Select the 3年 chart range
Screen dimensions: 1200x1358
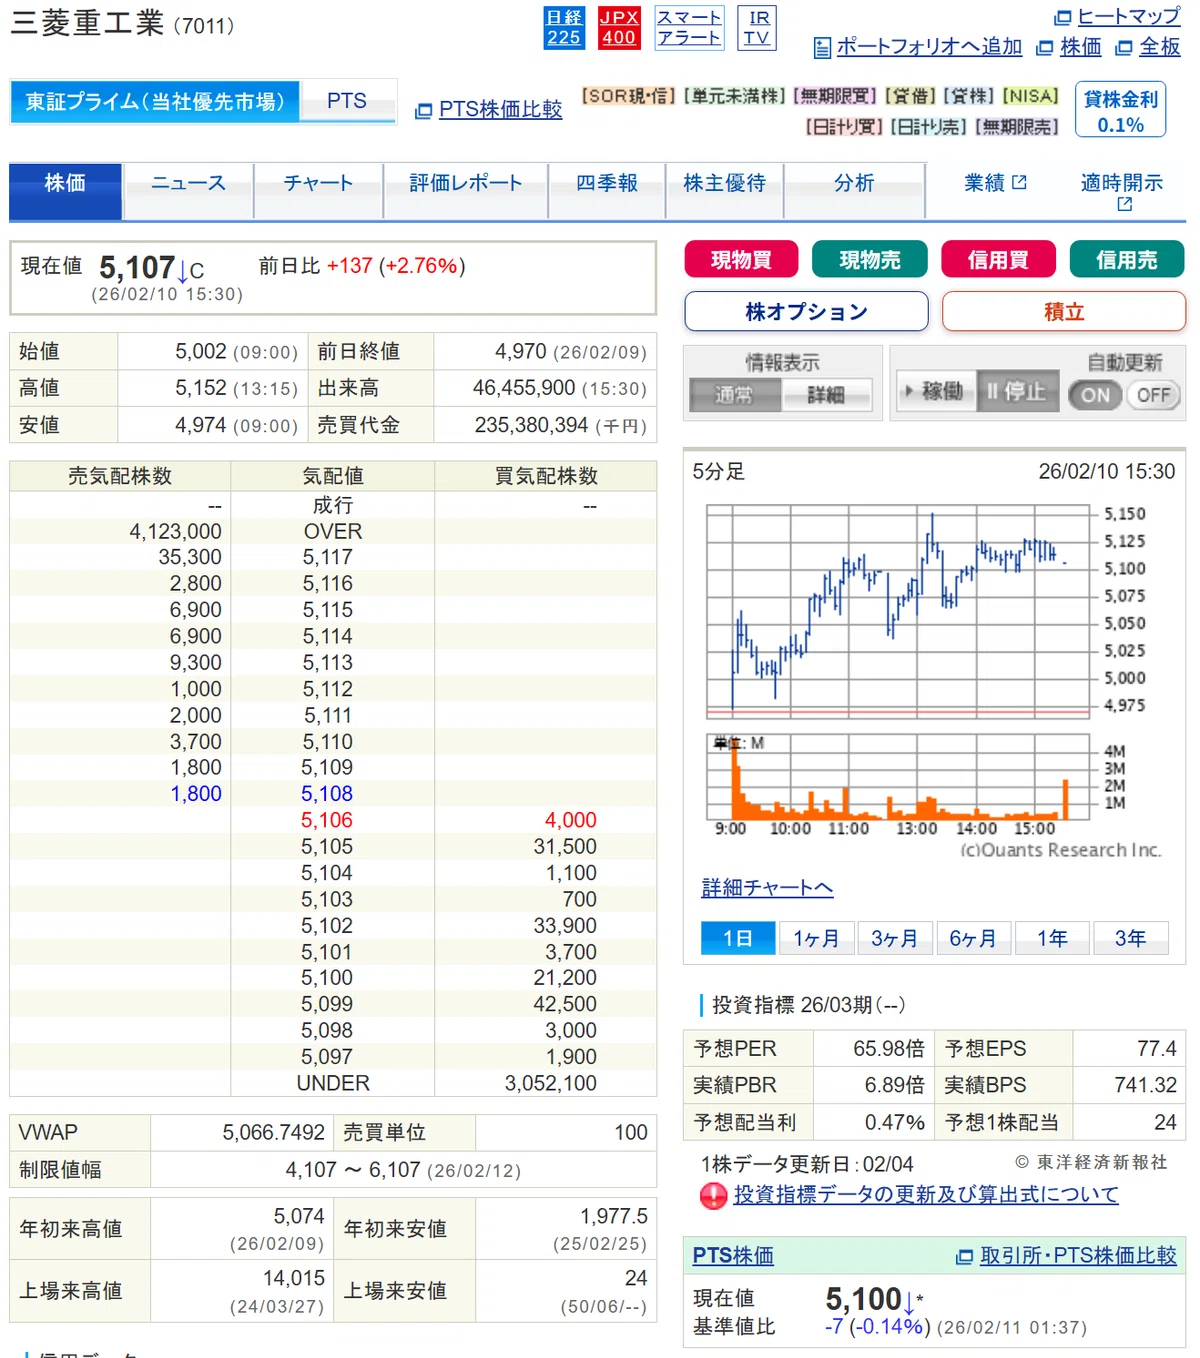[1131, 938]
